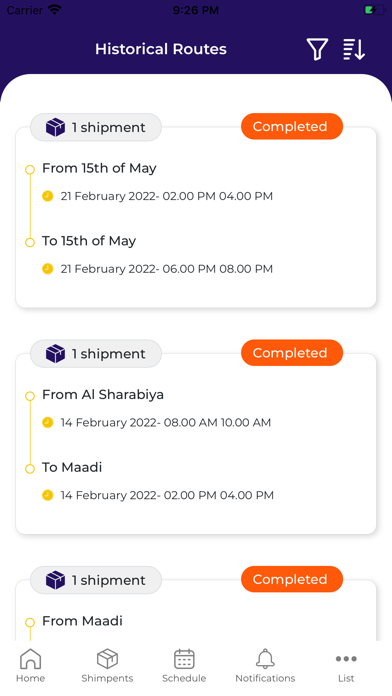The image size is (392, 696).
Task: Select the To Maadi destination
Action: pos(72,467)
